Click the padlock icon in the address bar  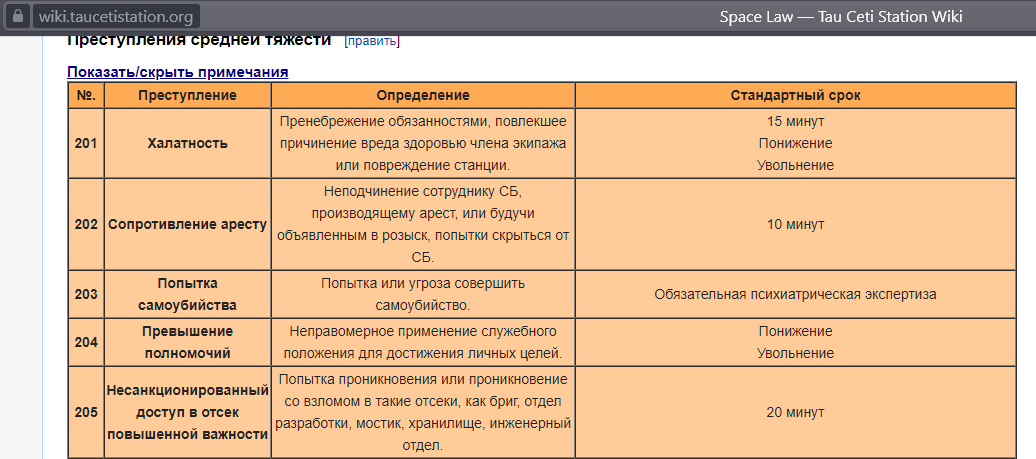tap(16, 17)
